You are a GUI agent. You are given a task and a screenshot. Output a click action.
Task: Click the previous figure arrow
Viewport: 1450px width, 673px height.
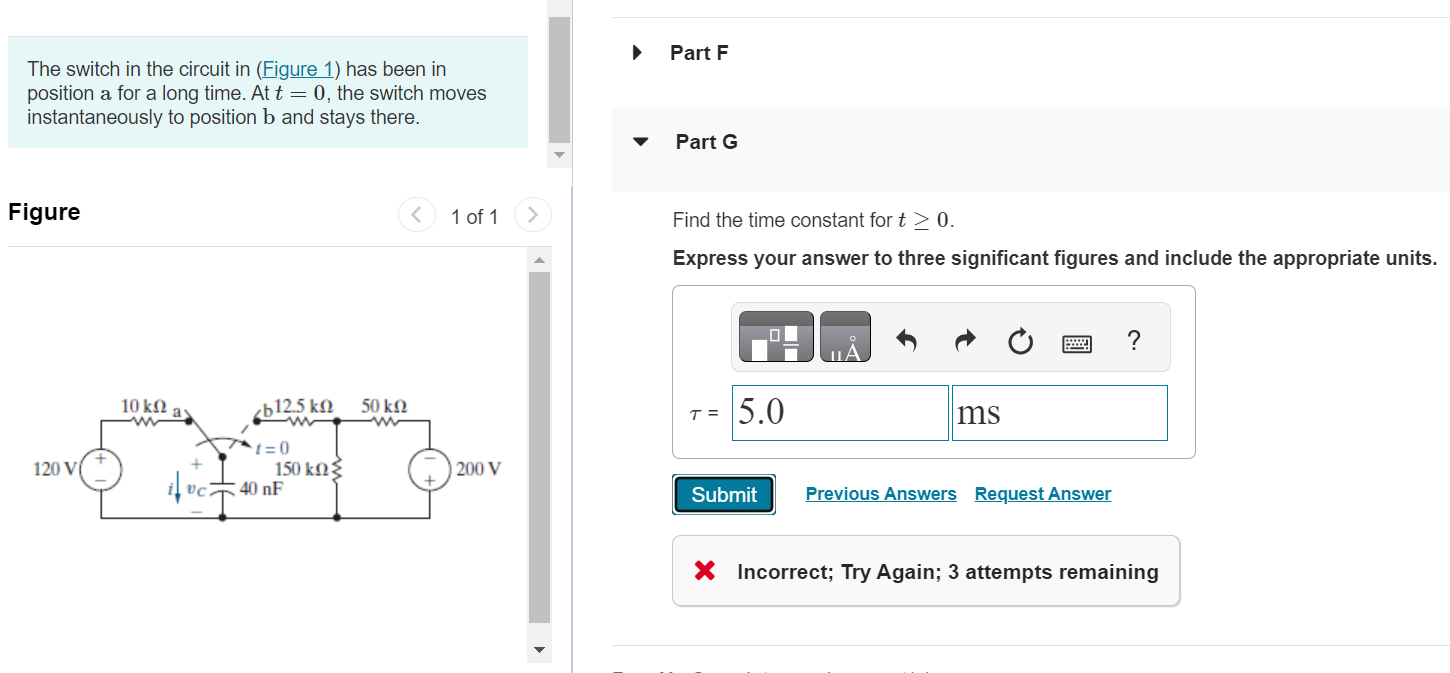pos(417,214)
